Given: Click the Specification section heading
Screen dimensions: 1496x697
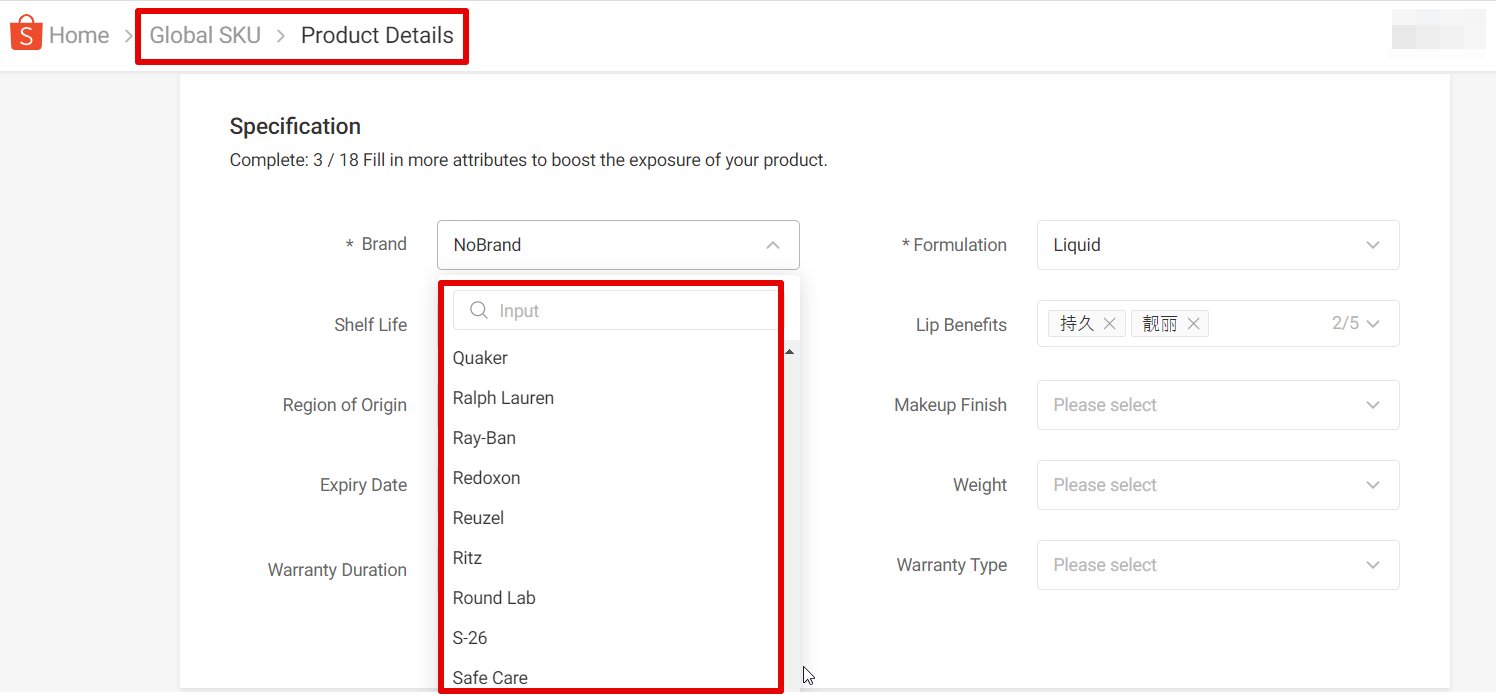Looking at the screenshot, I should (x=295, y=126).
